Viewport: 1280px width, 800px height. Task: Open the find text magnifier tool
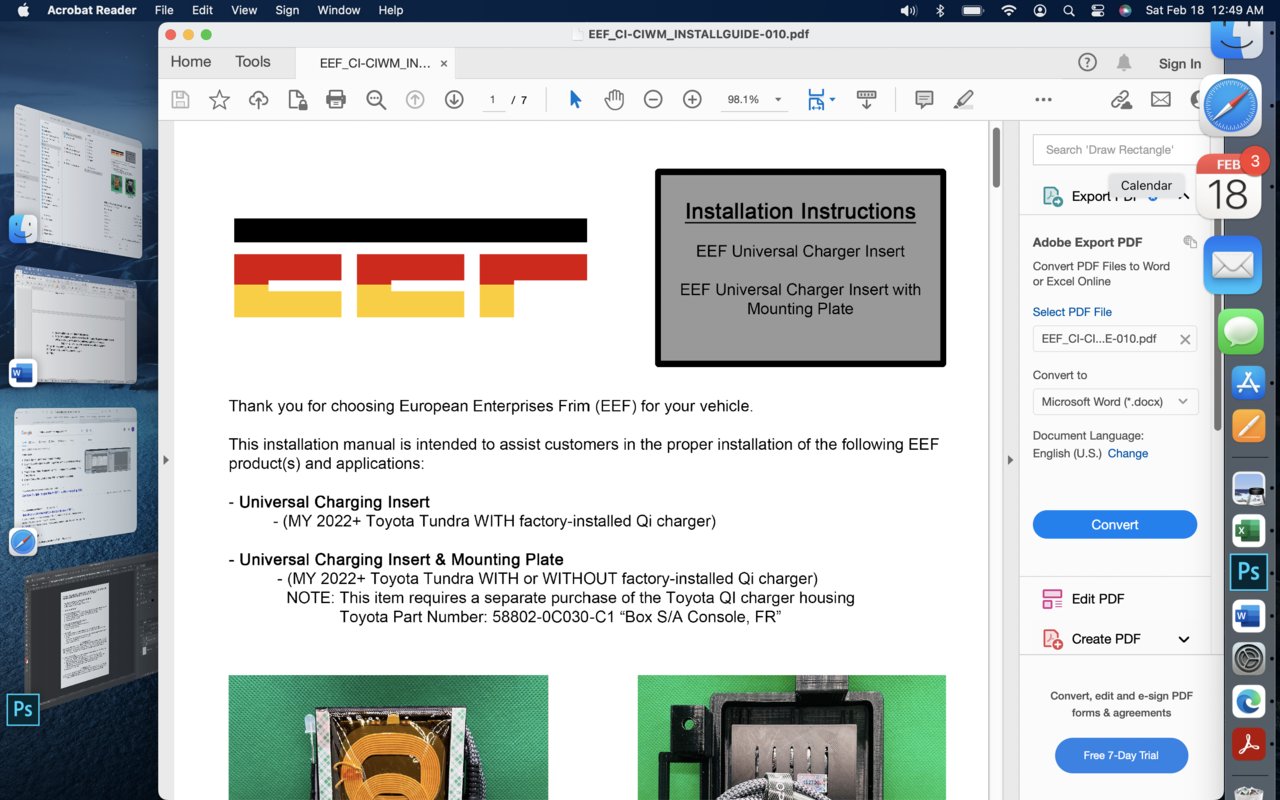coord(376,99)
